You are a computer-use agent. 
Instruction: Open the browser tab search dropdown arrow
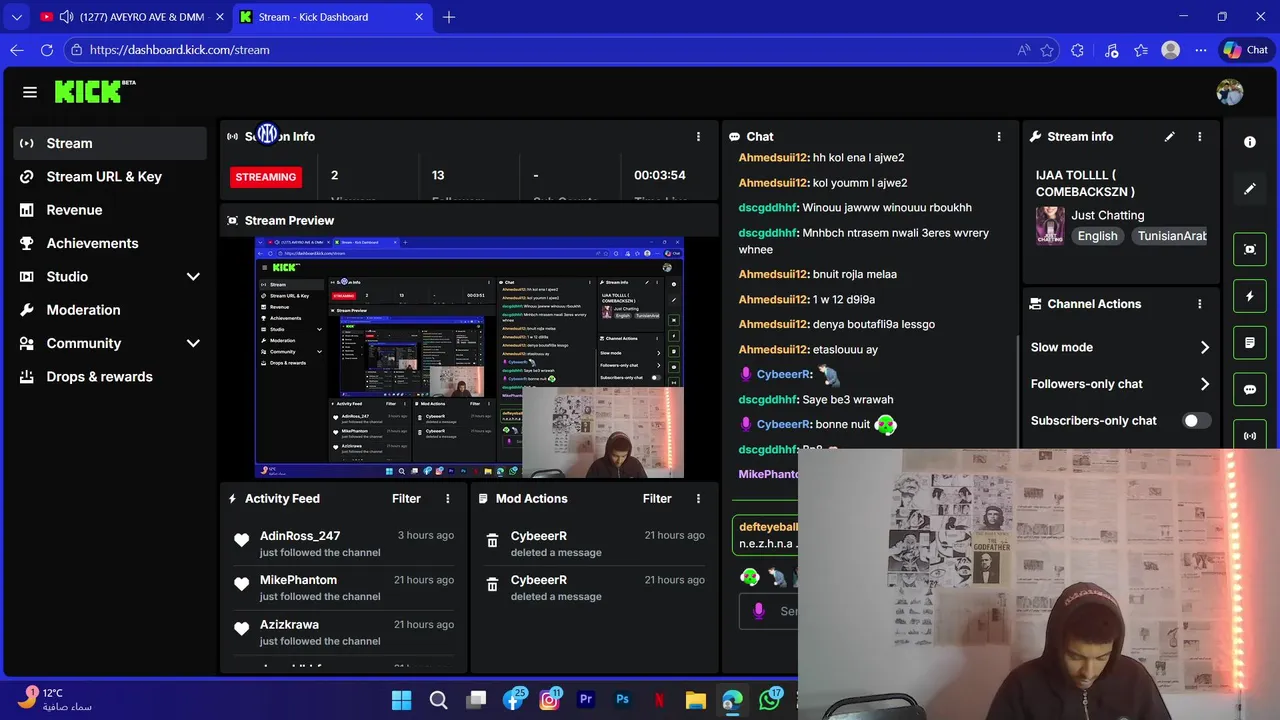(17, 17)
